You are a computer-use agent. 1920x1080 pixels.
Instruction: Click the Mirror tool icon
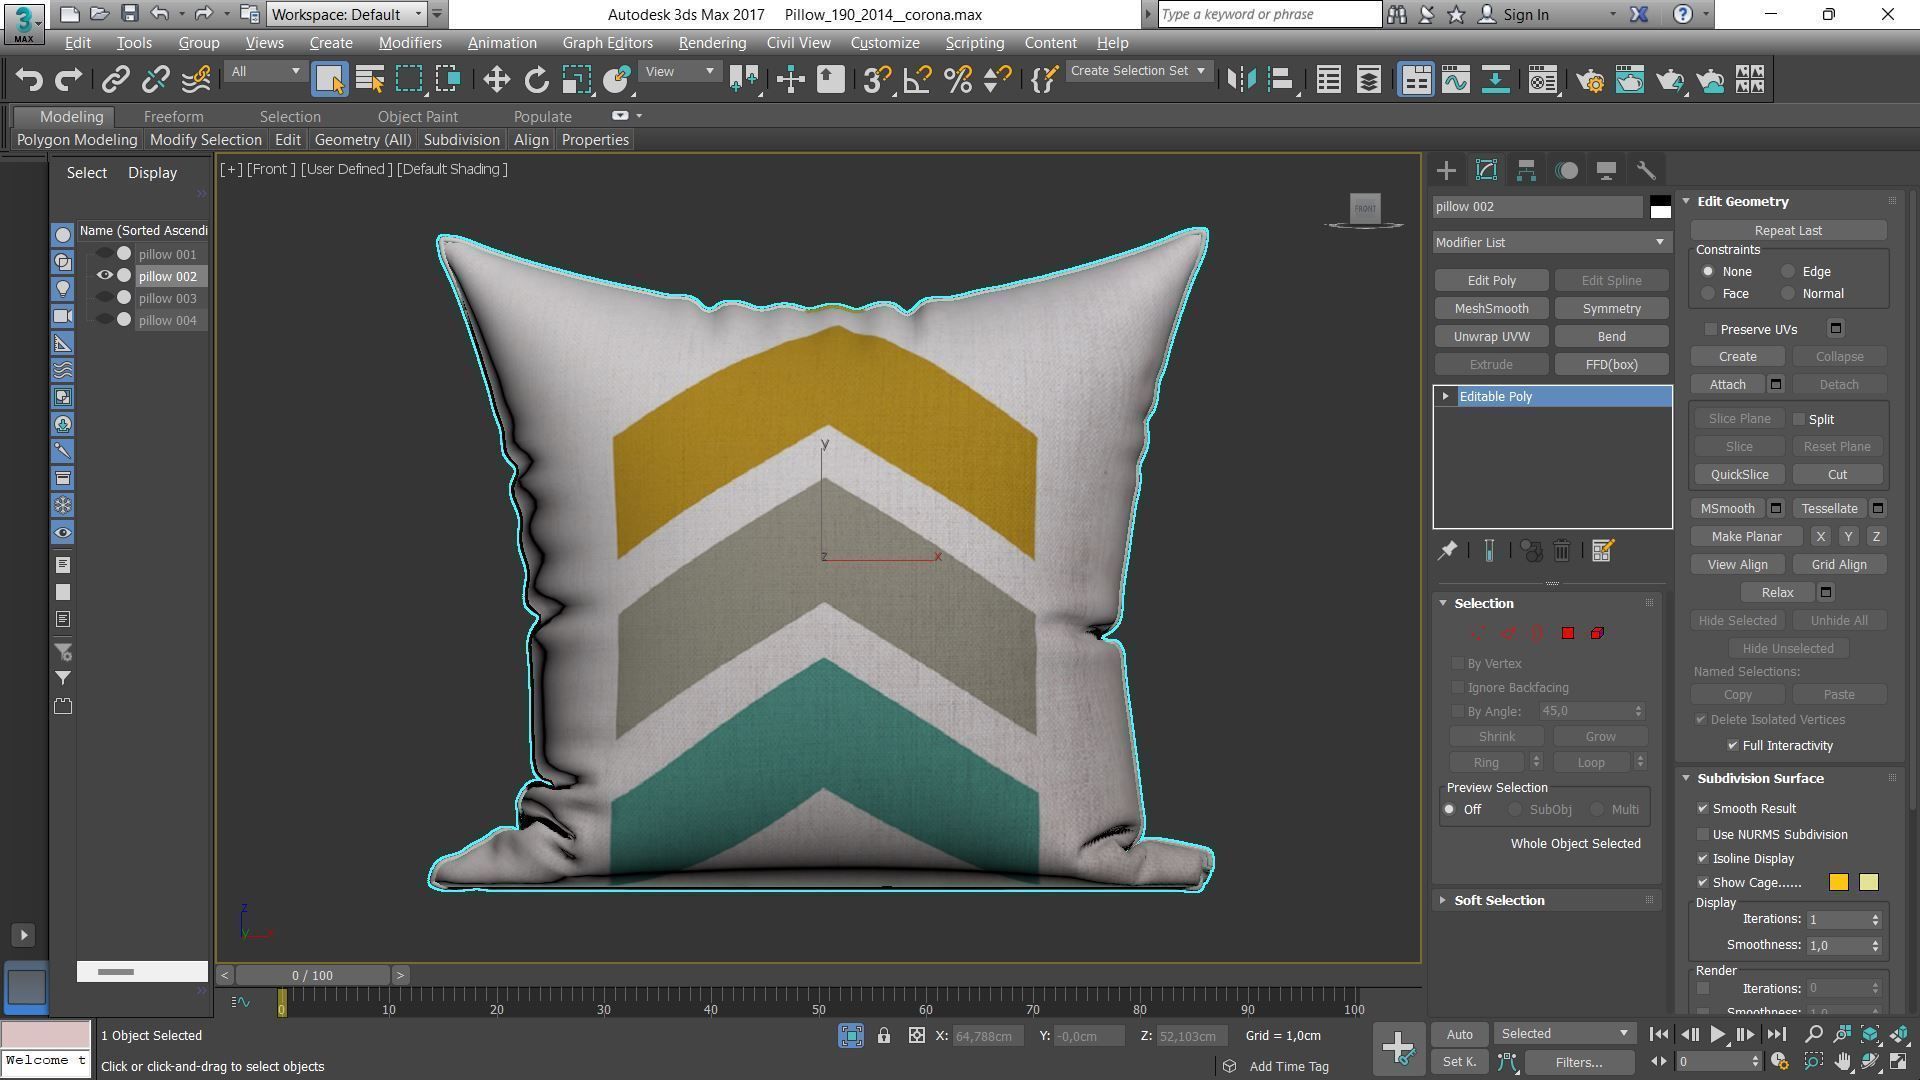(1241, 79)
